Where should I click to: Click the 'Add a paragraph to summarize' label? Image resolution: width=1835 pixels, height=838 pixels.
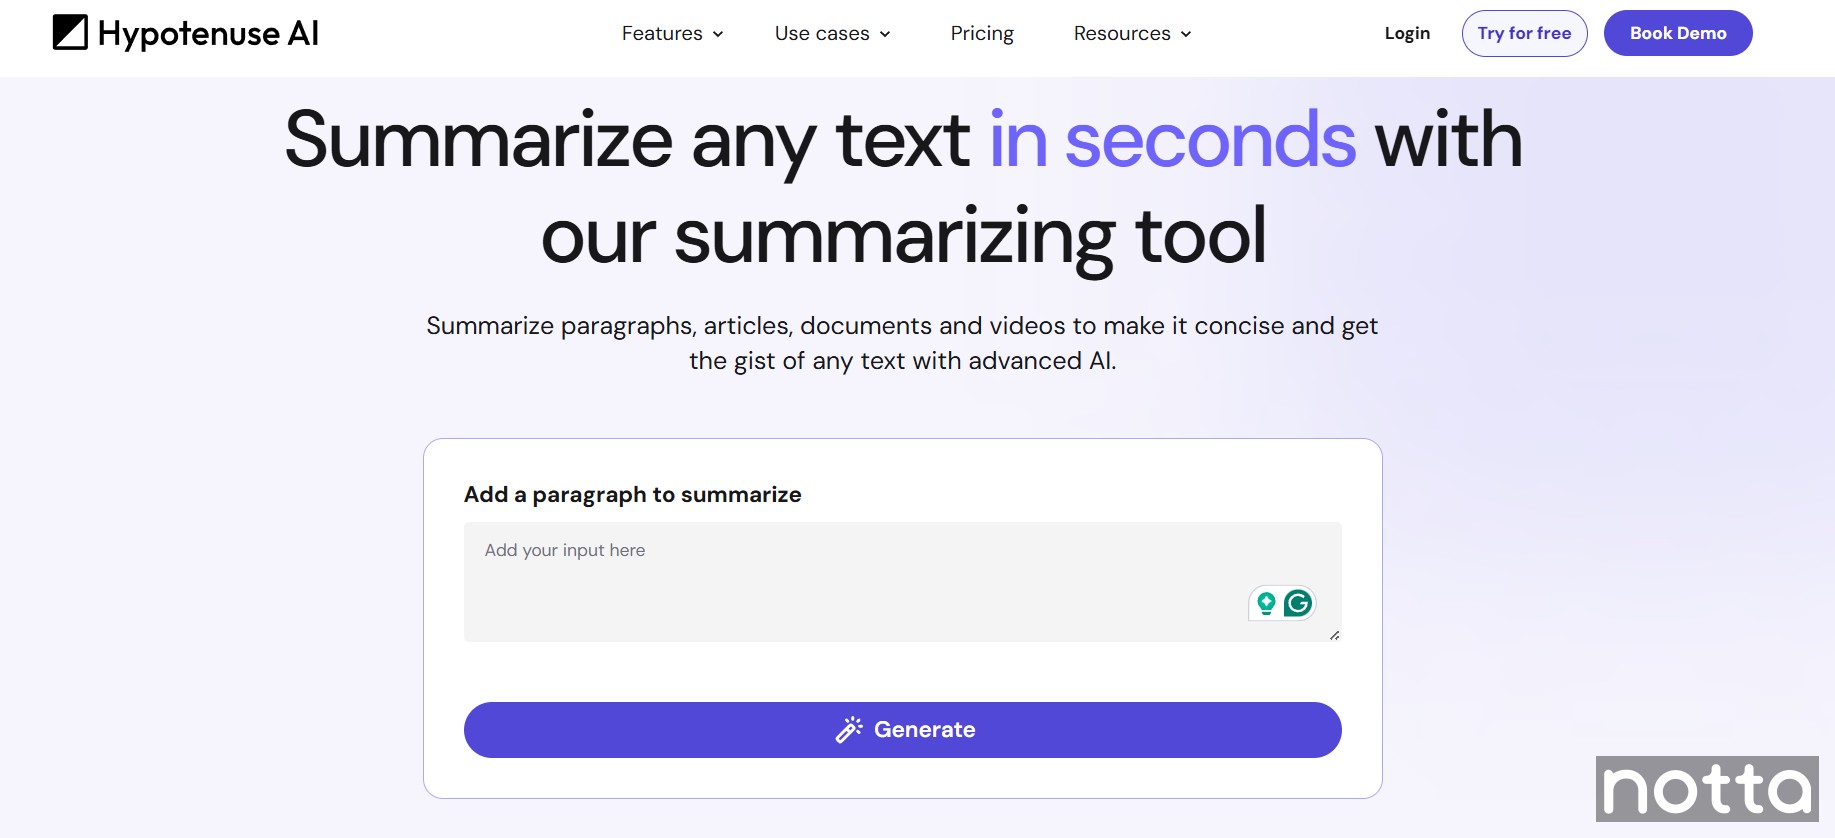[632, 495]
